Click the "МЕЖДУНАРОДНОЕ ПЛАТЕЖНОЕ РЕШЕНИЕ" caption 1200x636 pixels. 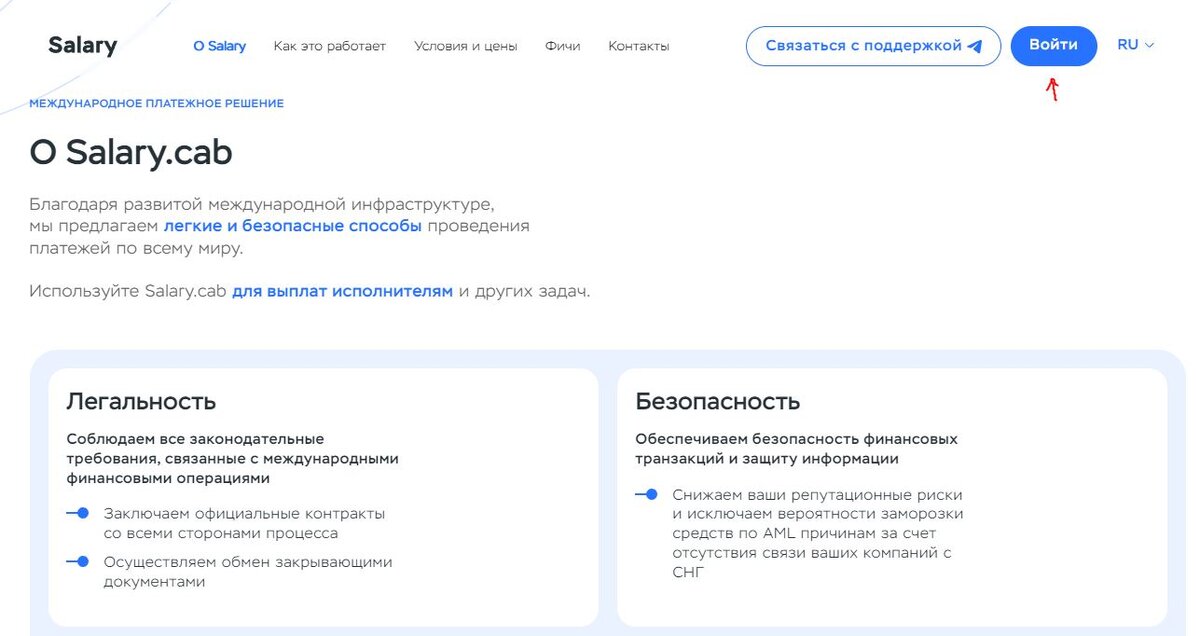tap(156, 103)
